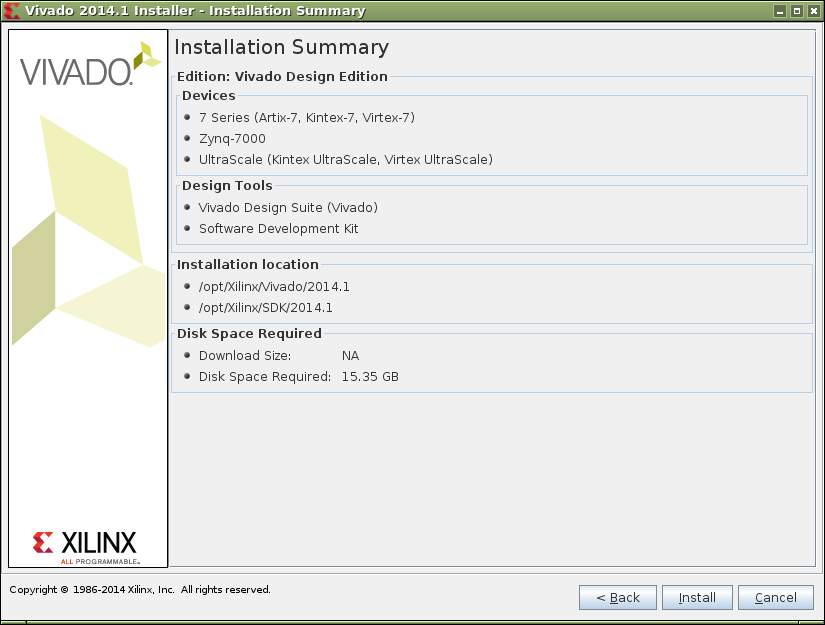Close the installer window
Image resolution: width=825 pixels, height=625 pixels.
coord(813,11)
